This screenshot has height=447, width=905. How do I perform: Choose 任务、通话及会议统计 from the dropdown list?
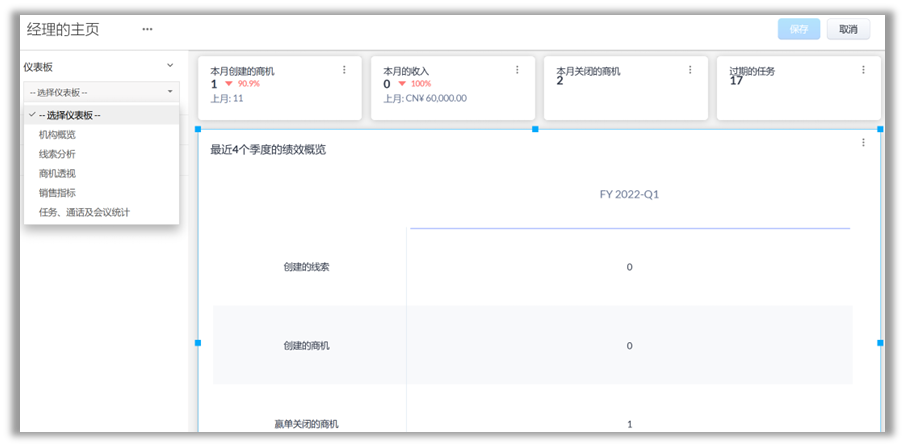(x=84, y=212)
